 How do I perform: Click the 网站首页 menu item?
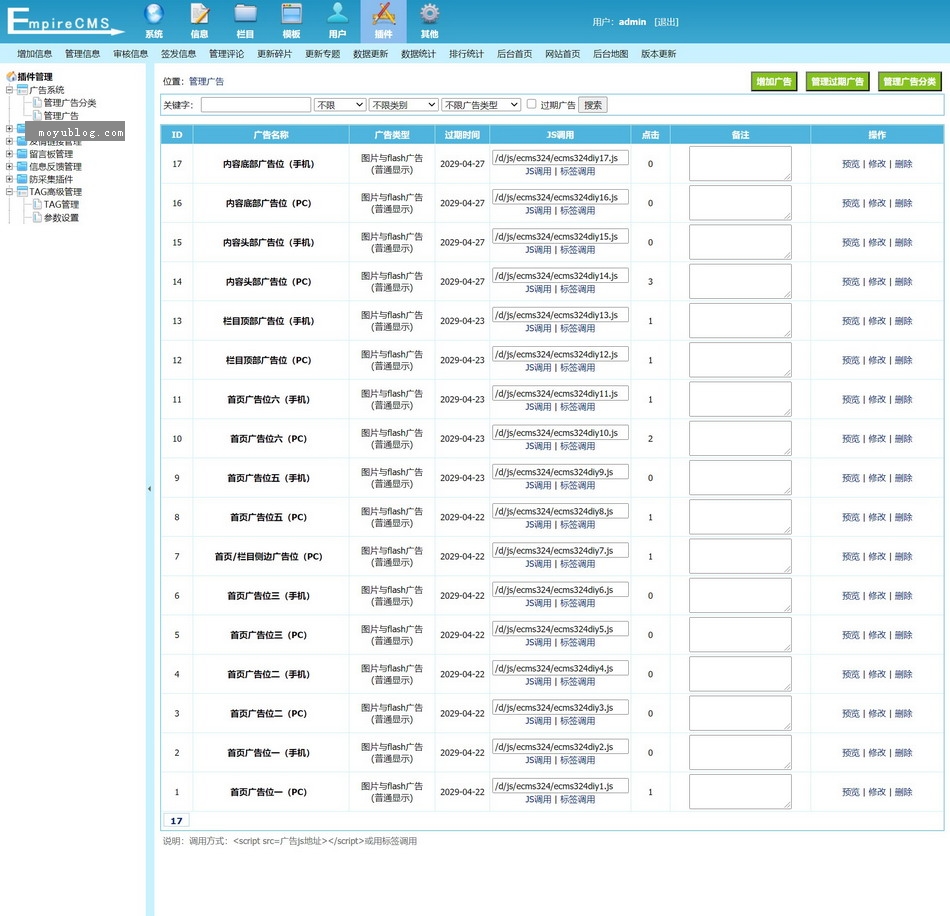coord(562,54)
